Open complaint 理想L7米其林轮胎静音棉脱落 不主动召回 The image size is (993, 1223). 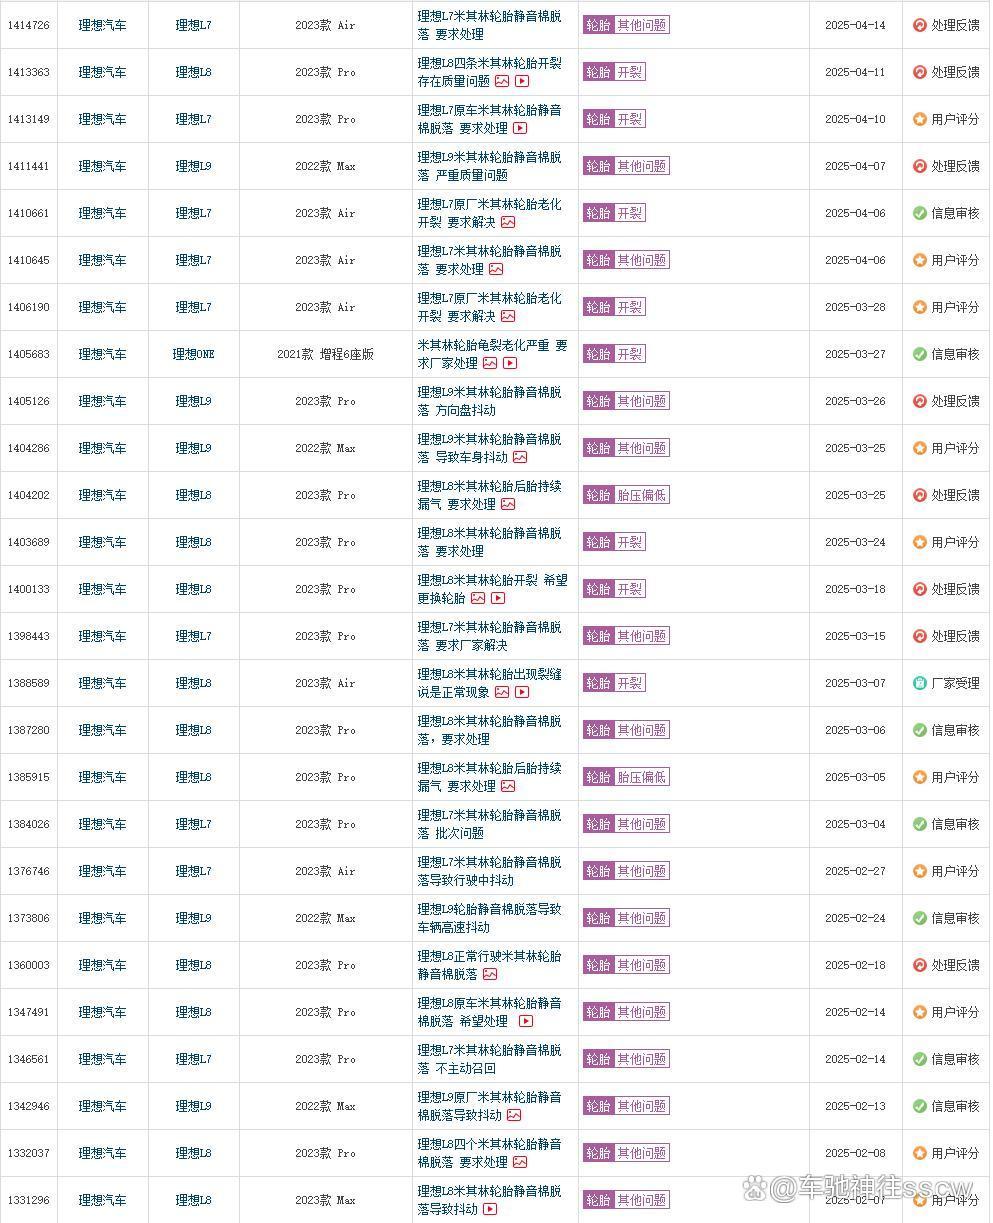coord(489,1059)
